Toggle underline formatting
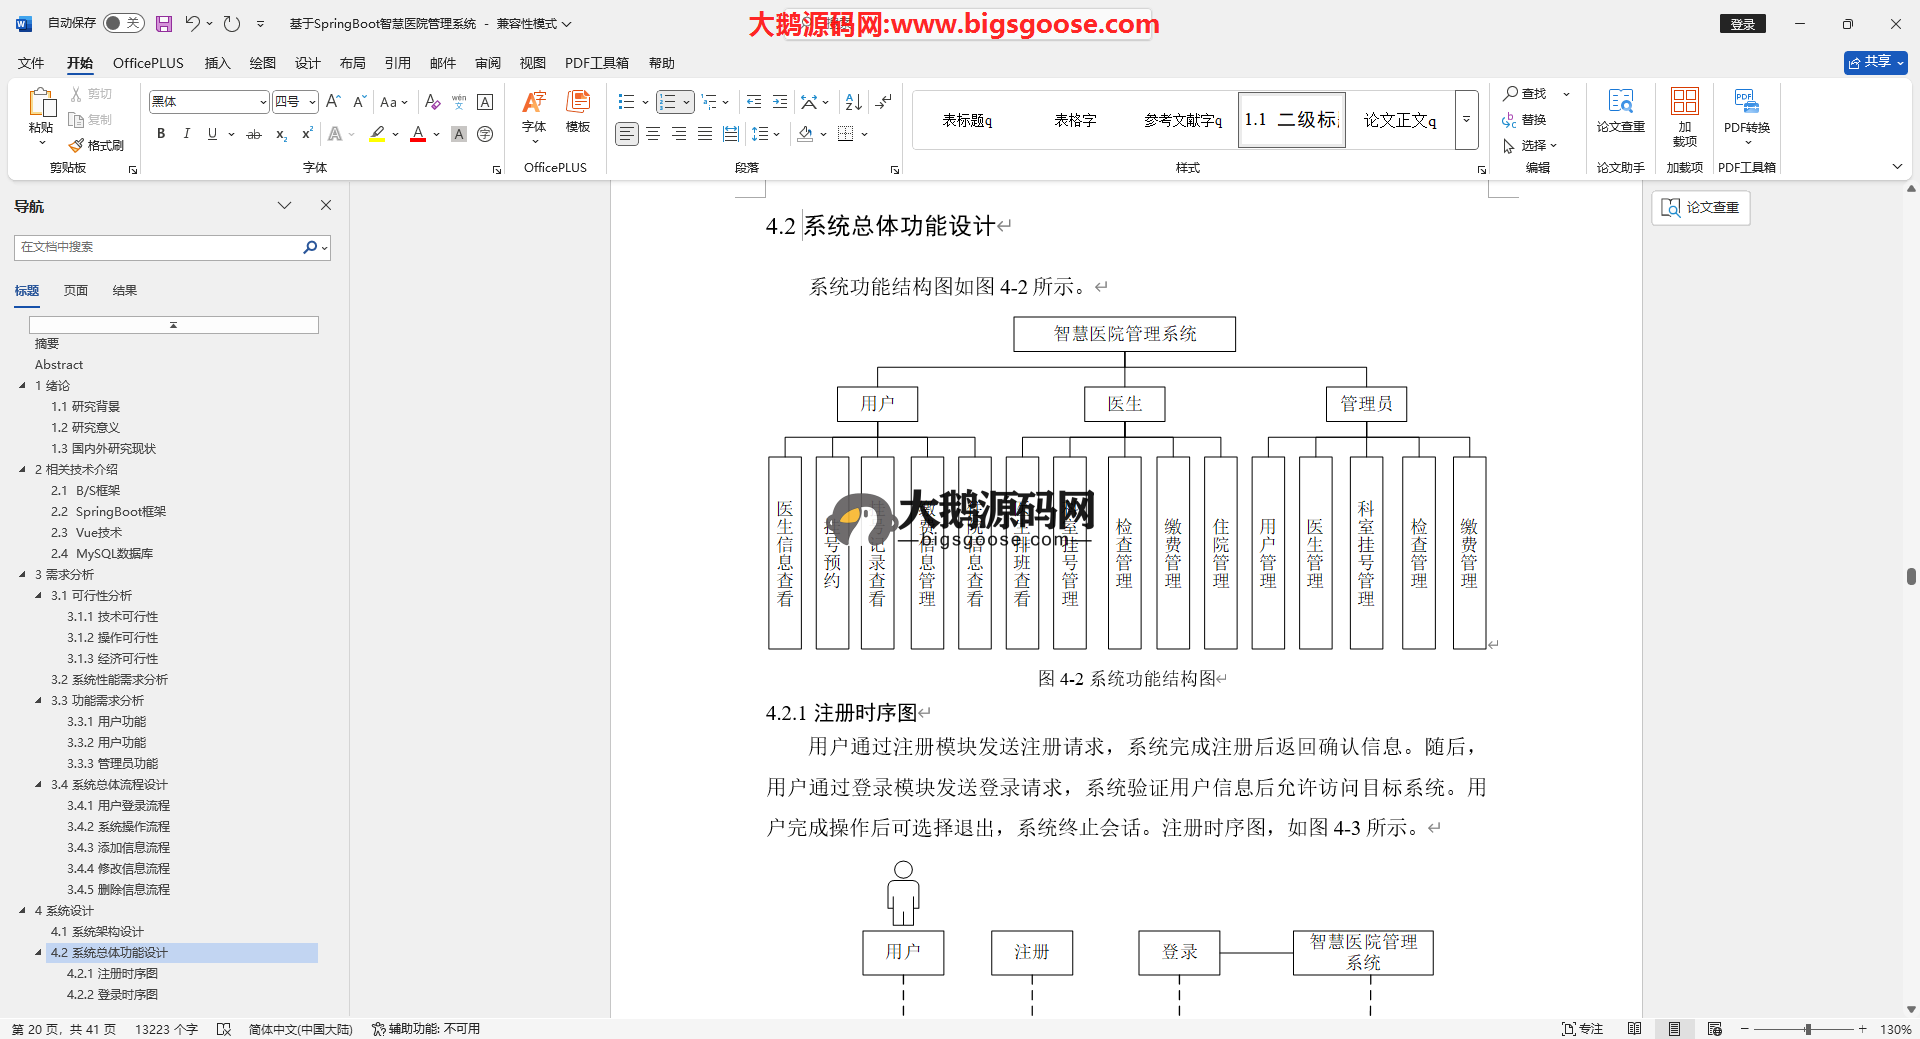Image resolution: width=1920 pixels, height=1039 pixels. pos(212,134)
